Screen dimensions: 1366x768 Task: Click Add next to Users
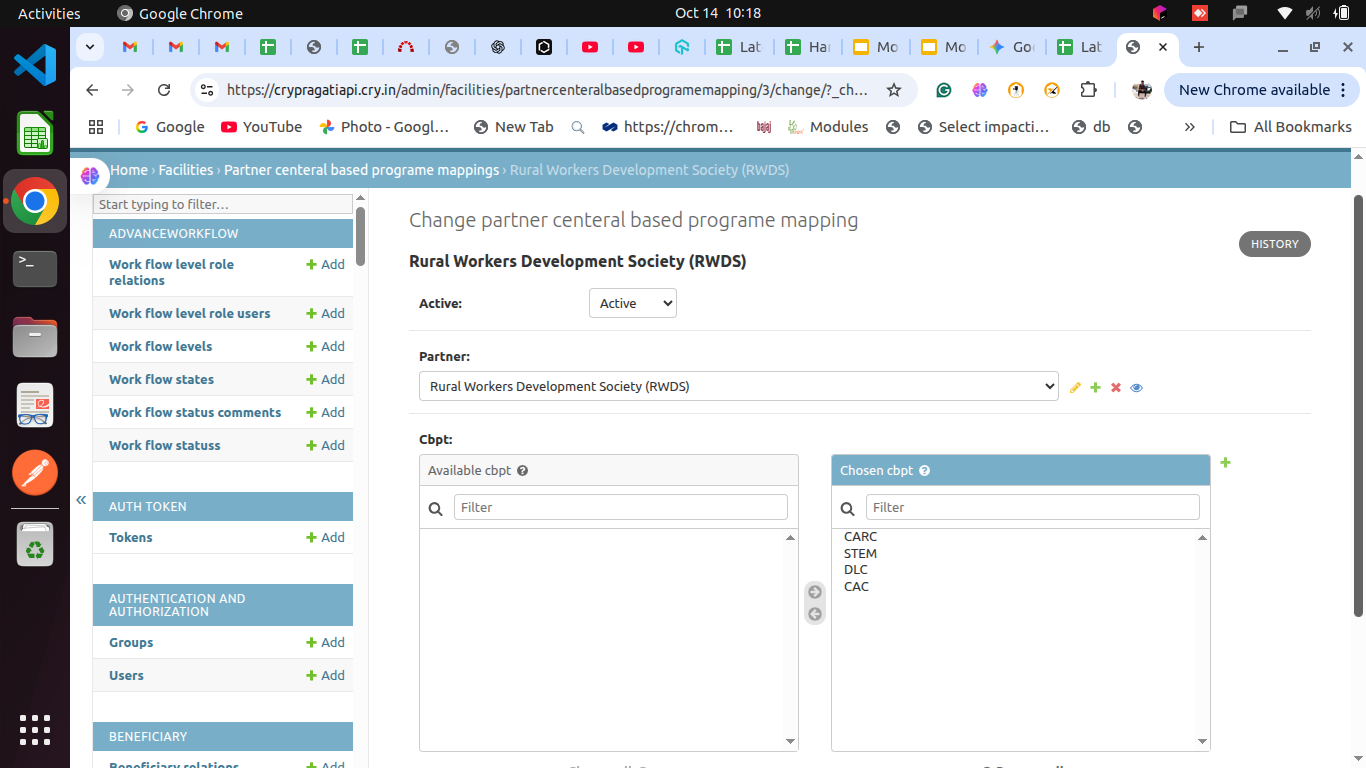(x=325, y=675)
